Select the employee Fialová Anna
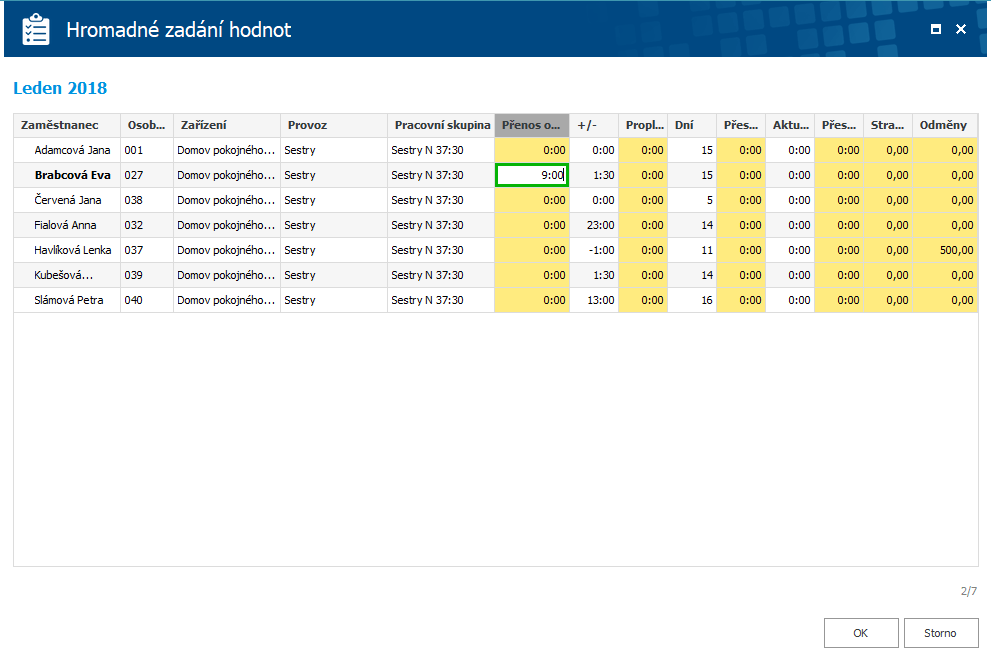Viewport: 991px width, 658px height. (x=65, y=225)
